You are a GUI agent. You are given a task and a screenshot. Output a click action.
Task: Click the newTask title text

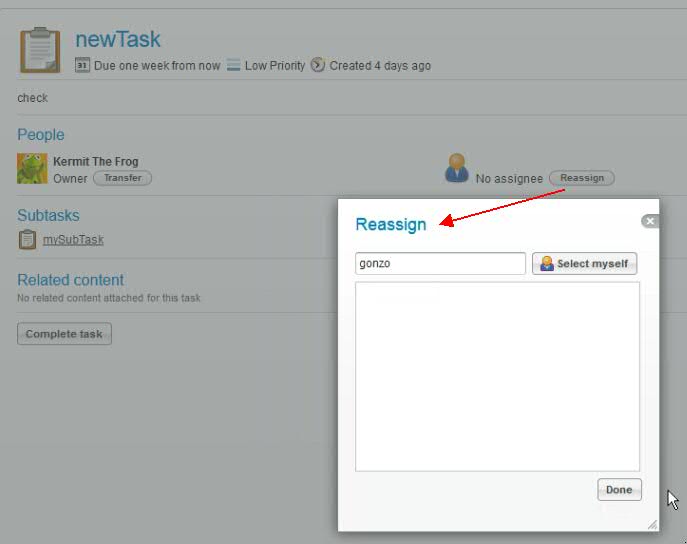tap(118, 39)
